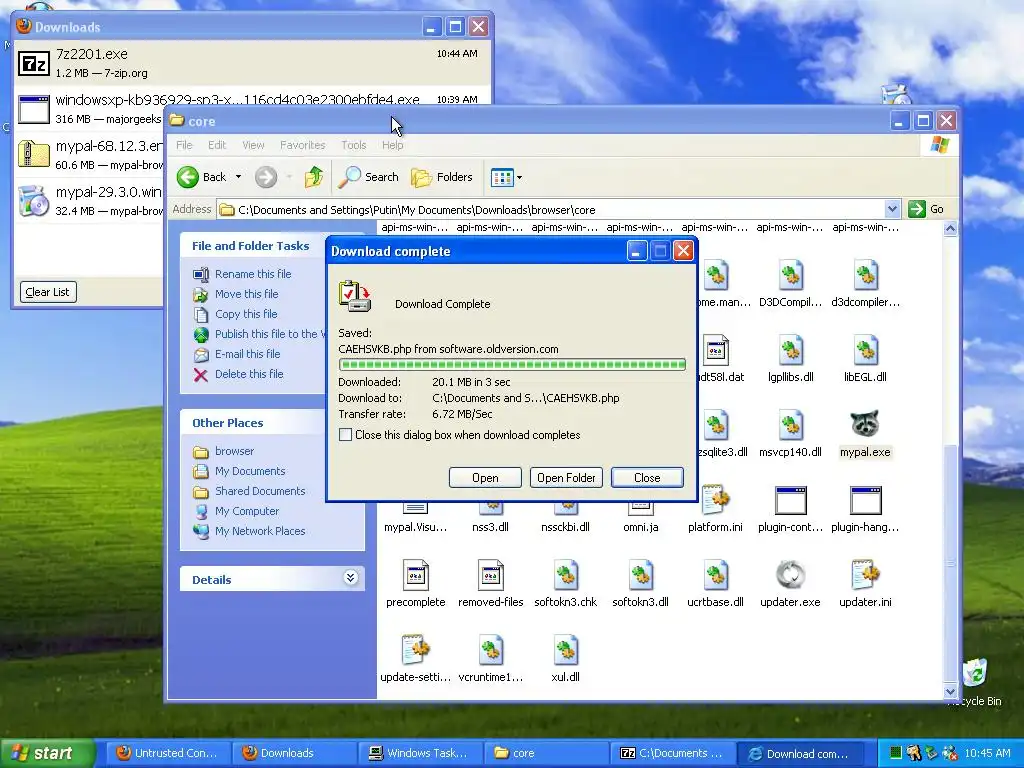
Task: Expand the Address bar dropdown
Action: coord(892,210)
